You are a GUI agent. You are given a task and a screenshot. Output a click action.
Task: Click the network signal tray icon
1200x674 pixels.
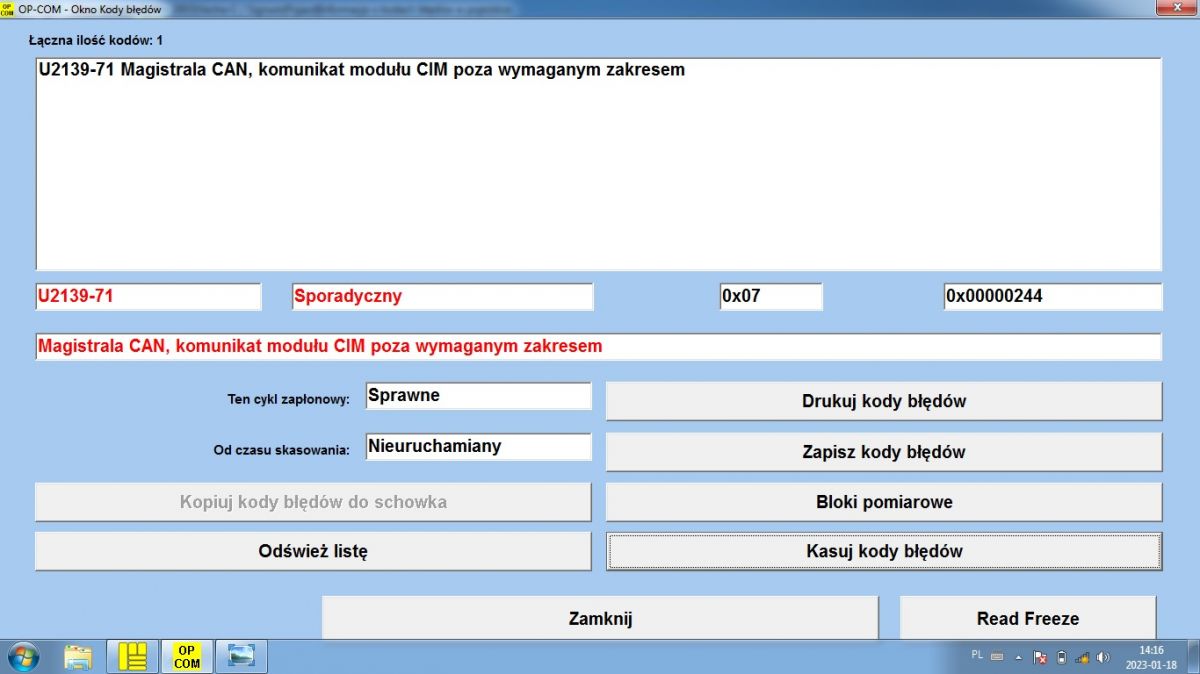click(1082, 657)
